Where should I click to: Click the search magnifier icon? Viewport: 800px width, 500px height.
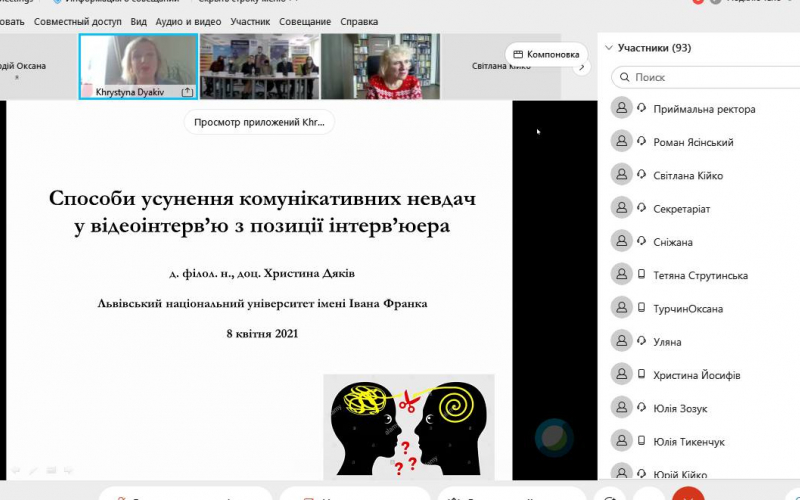pyautogui.click(x=624, y=78)
